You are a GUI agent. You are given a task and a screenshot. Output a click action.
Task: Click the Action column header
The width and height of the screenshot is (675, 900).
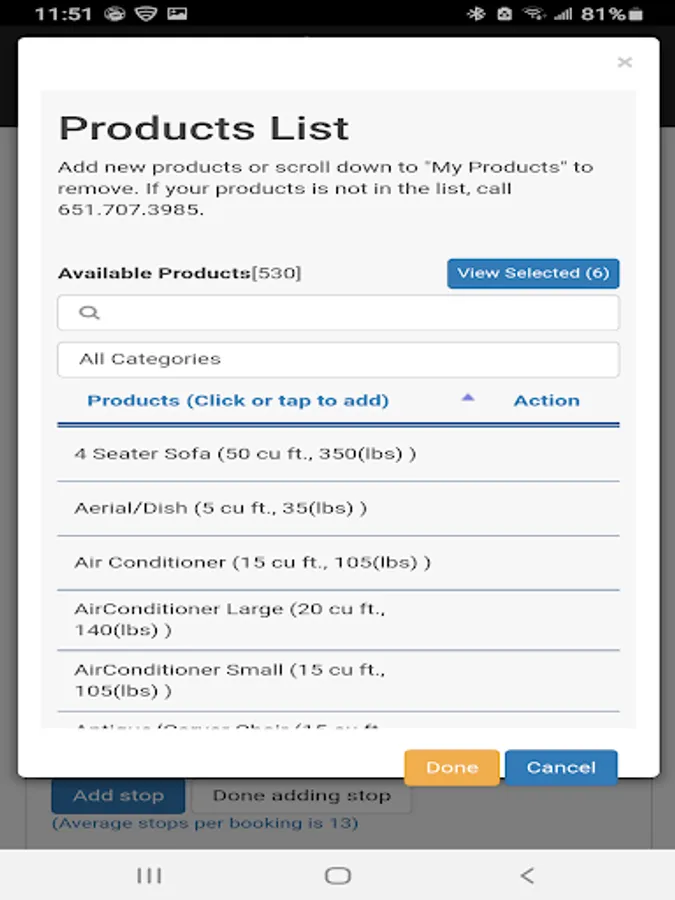coord(546,401)
